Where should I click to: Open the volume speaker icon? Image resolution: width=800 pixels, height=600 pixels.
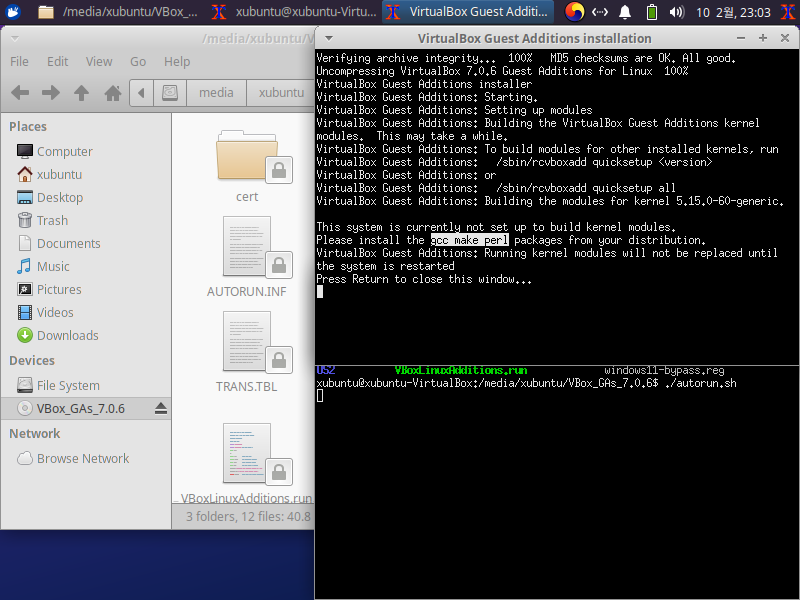click(x=677, y=12)
